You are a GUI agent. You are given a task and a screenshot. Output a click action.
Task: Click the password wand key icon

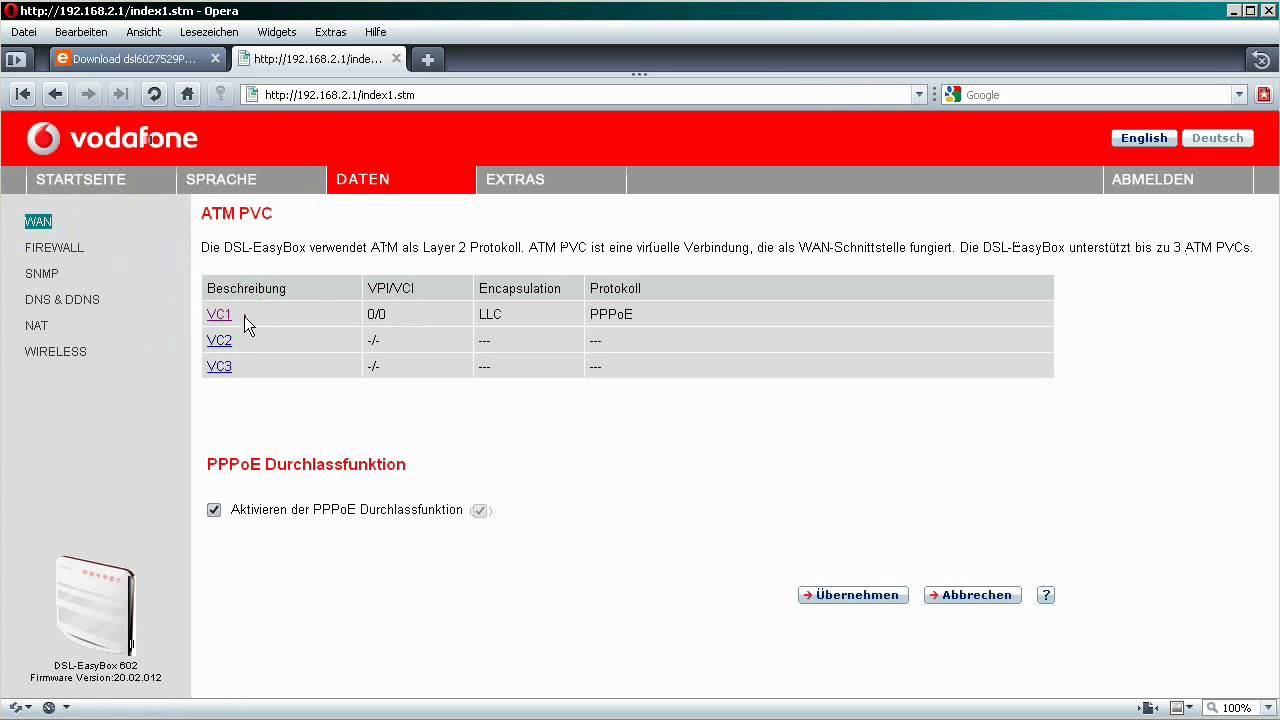pyautogui.click(x=220, y=94)
